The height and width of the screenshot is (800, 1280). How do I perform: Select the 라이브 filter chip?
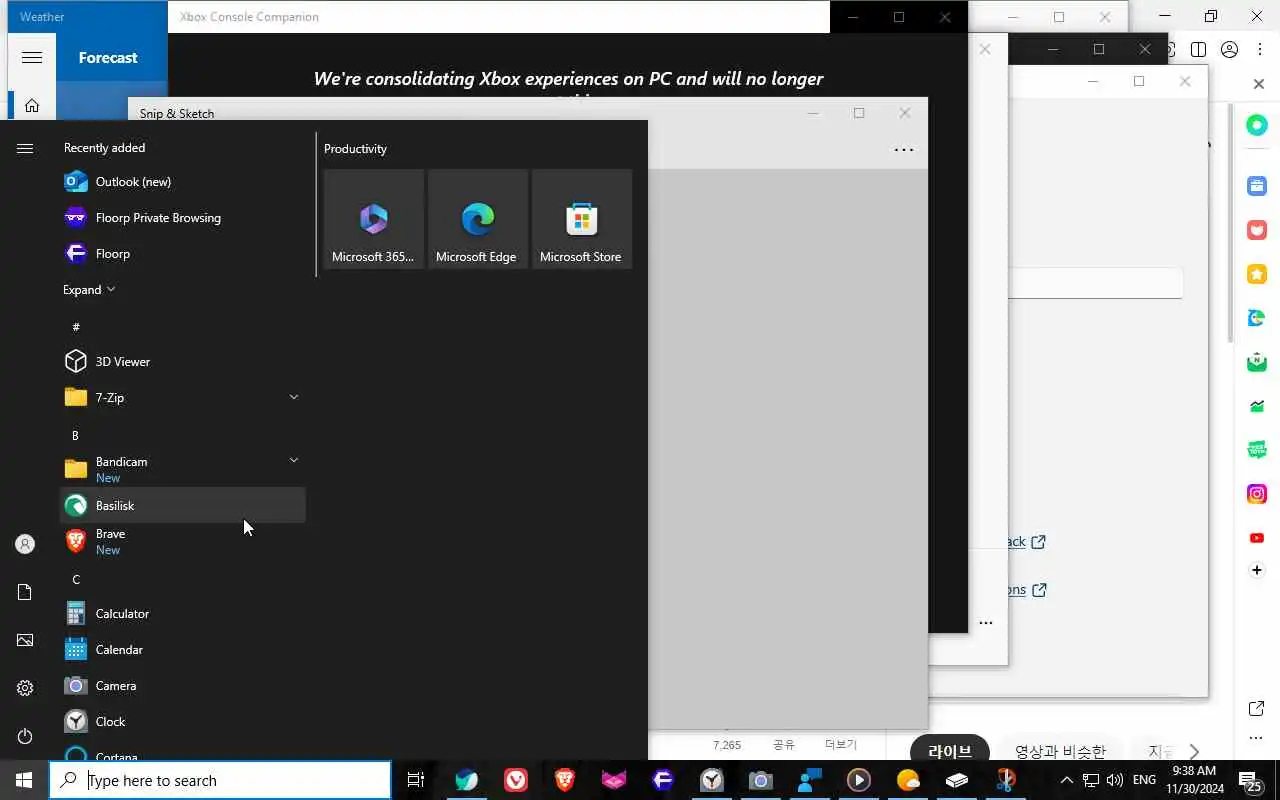(950, 751)
